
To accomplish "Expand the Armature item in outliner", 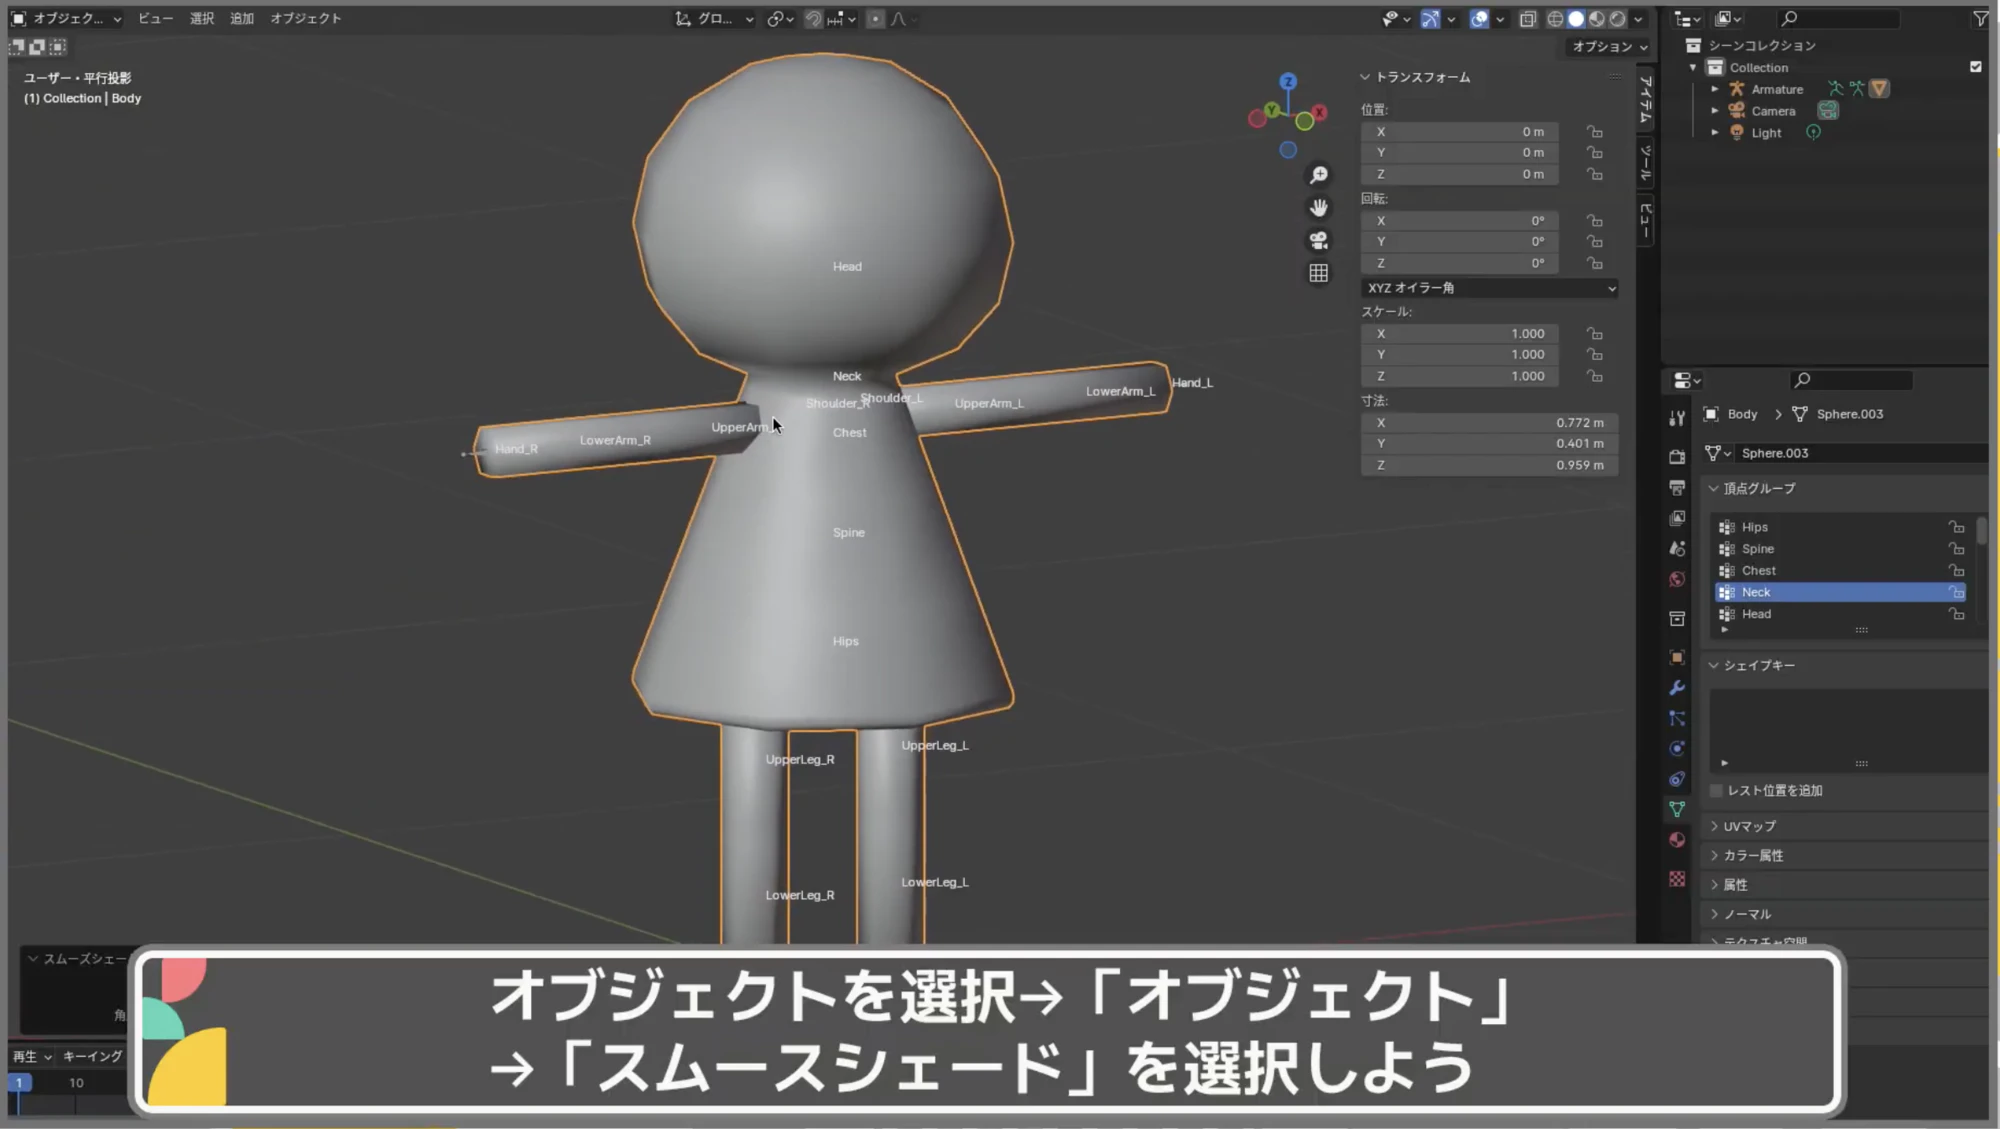I will [1715, 89].
